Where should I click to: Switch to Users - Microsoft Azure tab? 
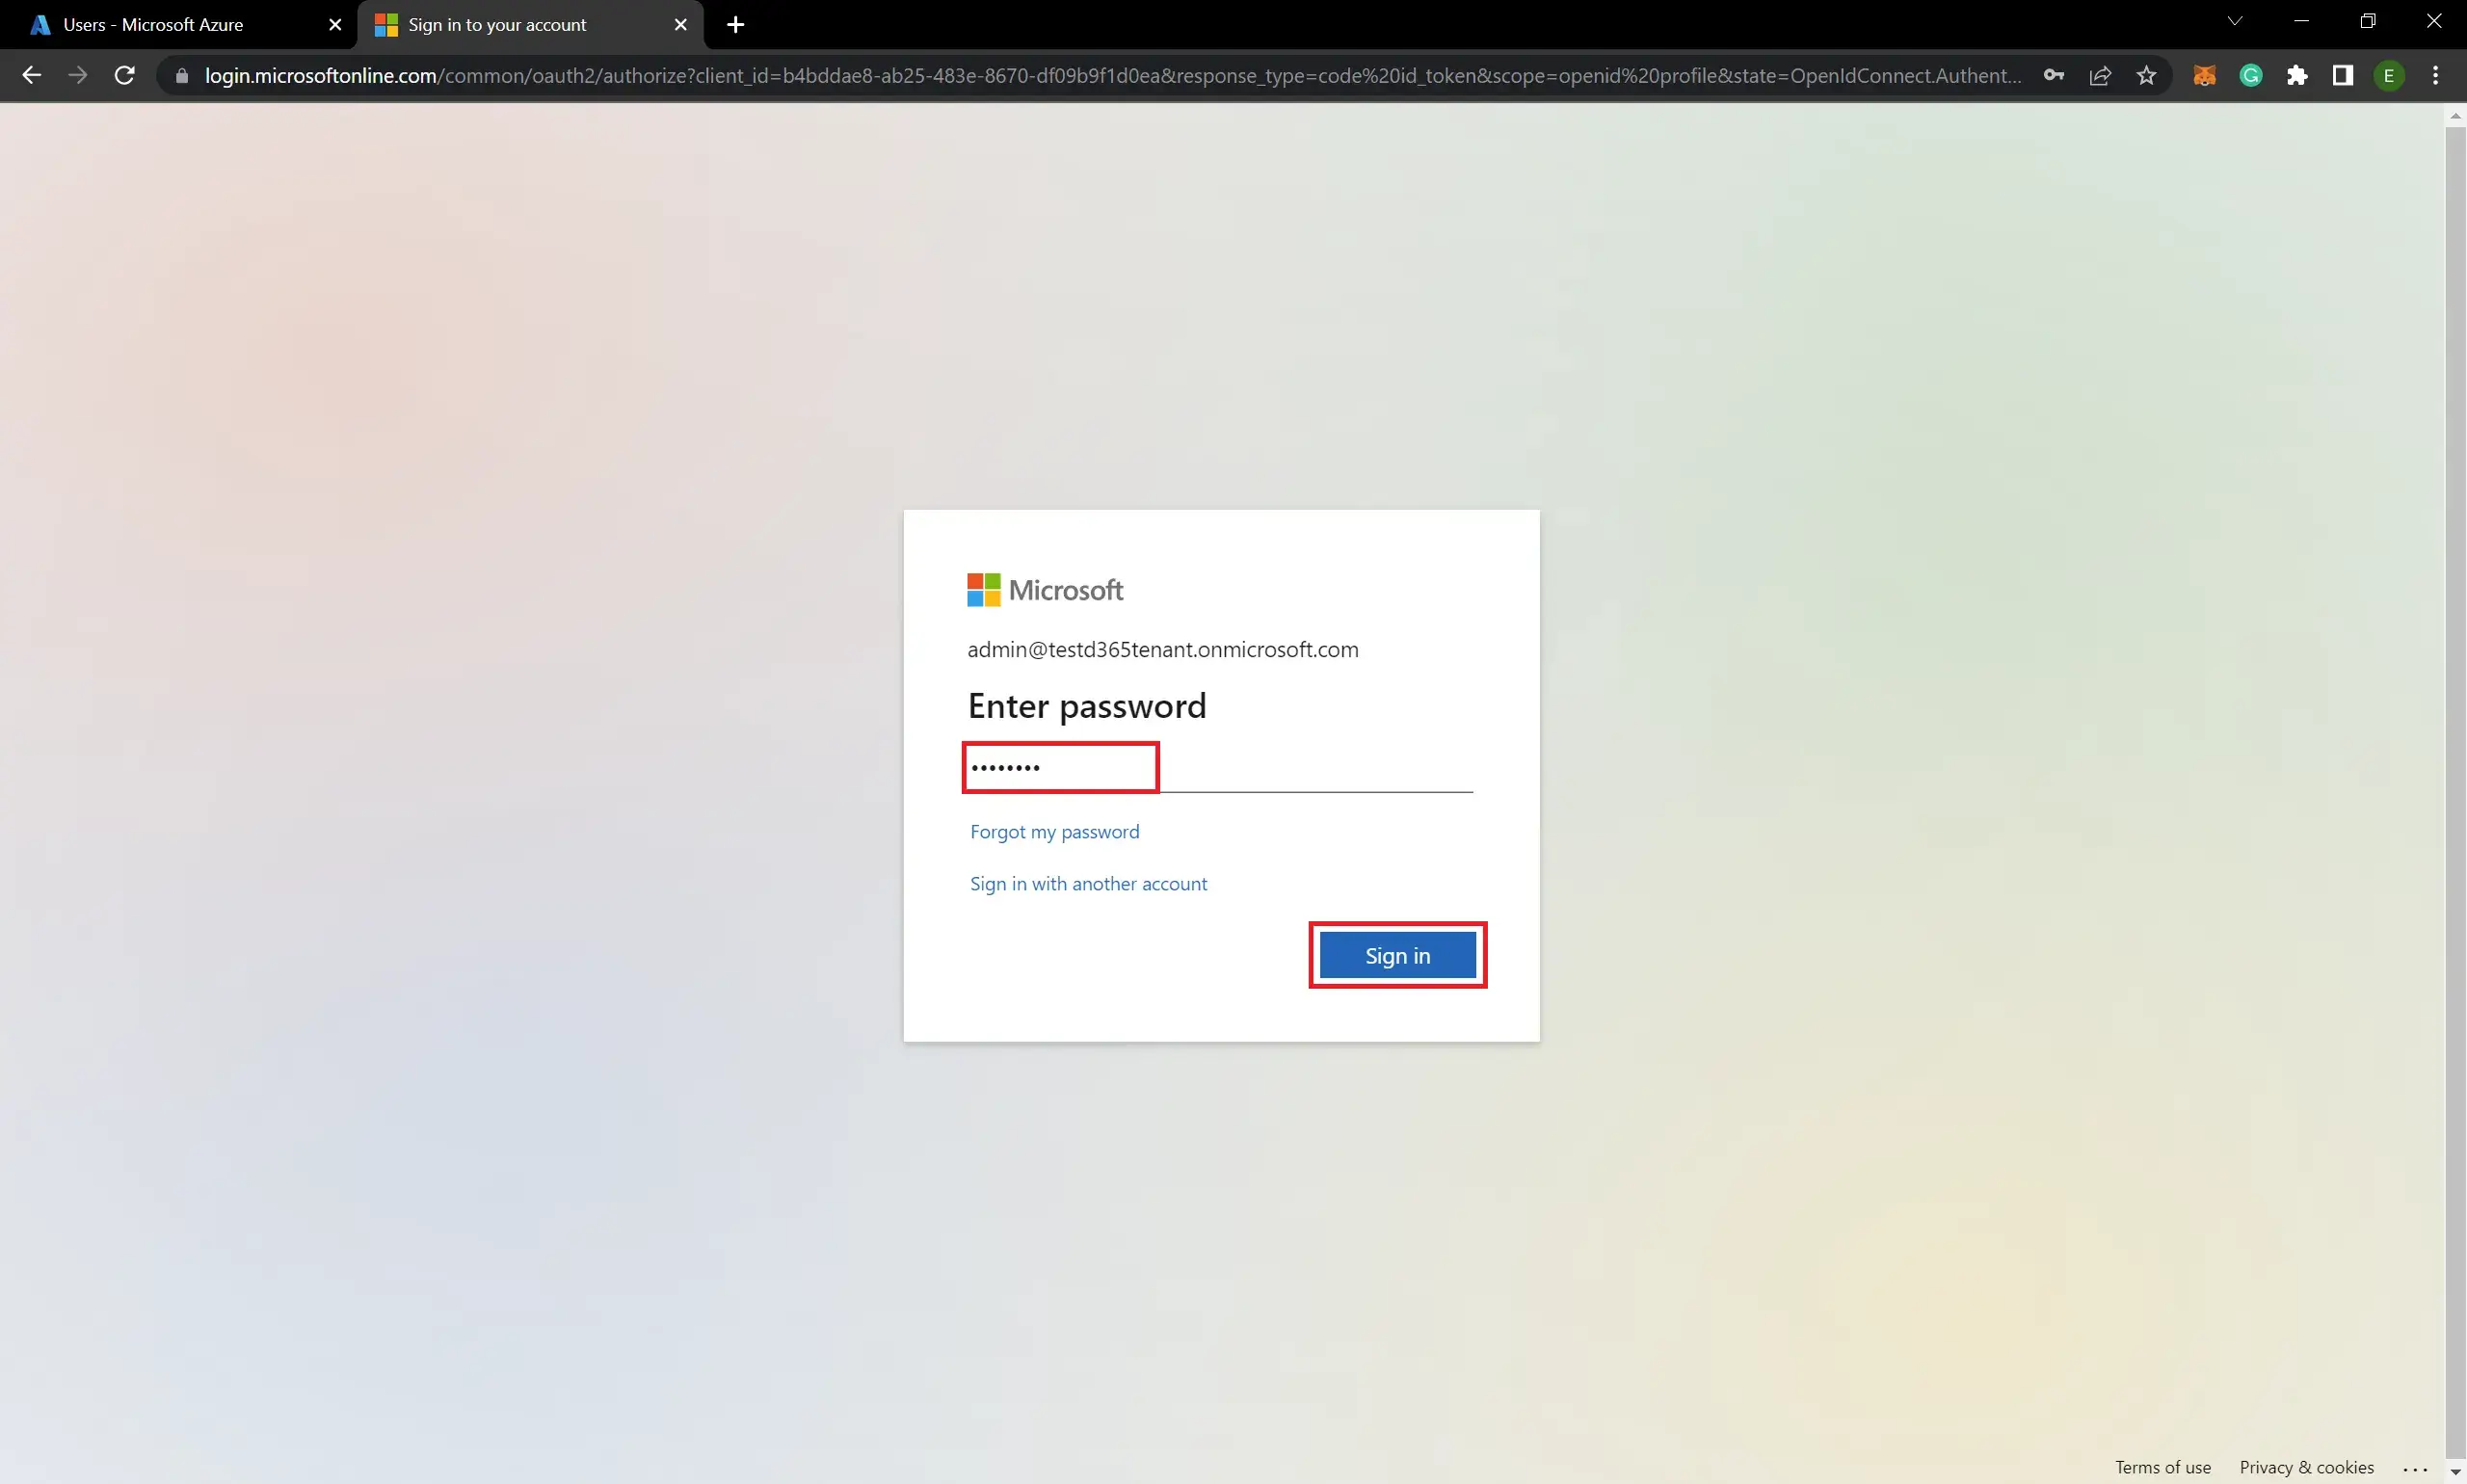[178, 25]
